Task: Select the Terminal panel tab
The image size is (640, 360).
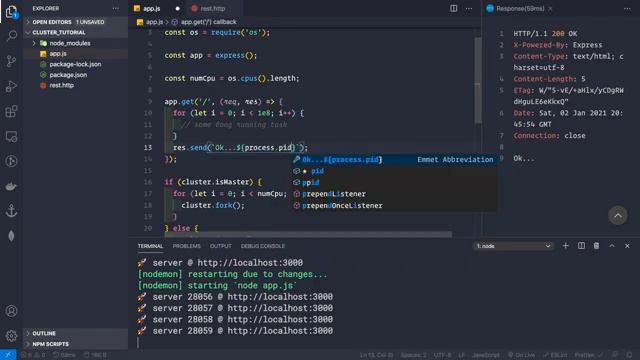Action: 150,246
